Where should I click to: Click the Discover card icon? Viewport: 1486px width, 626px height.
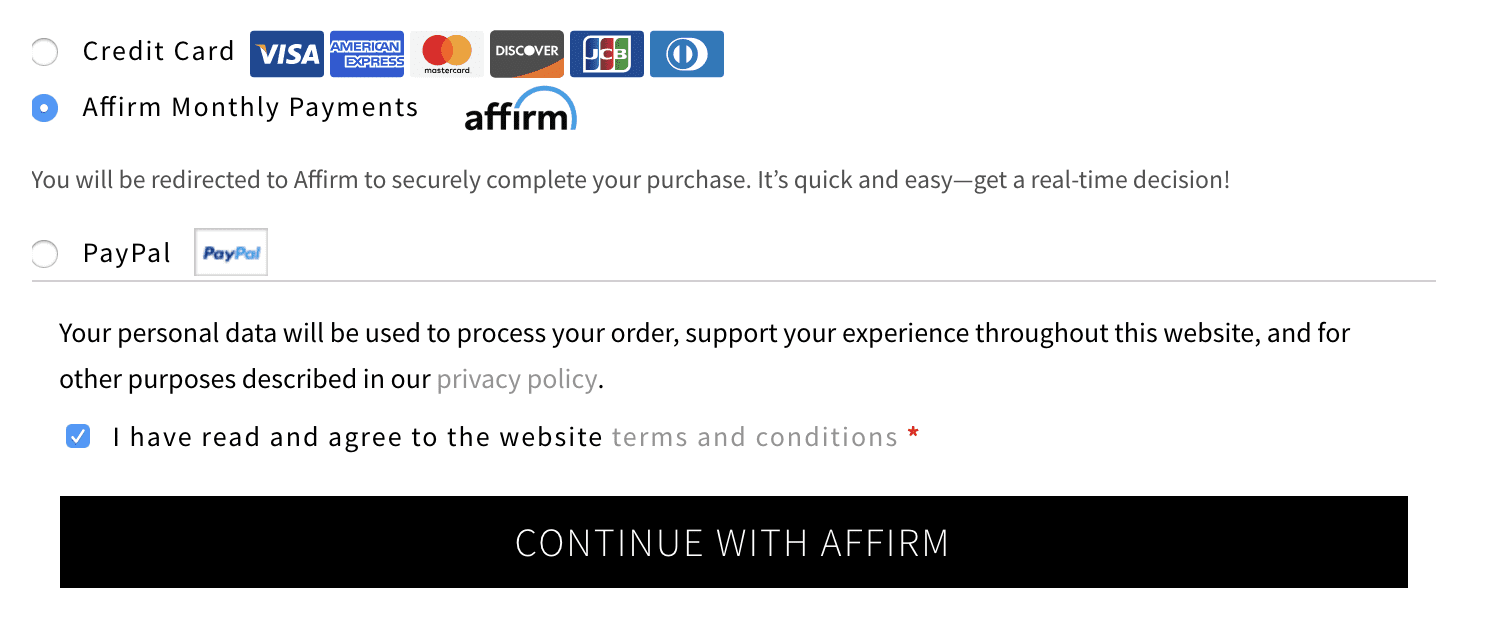tap(527, 54)
